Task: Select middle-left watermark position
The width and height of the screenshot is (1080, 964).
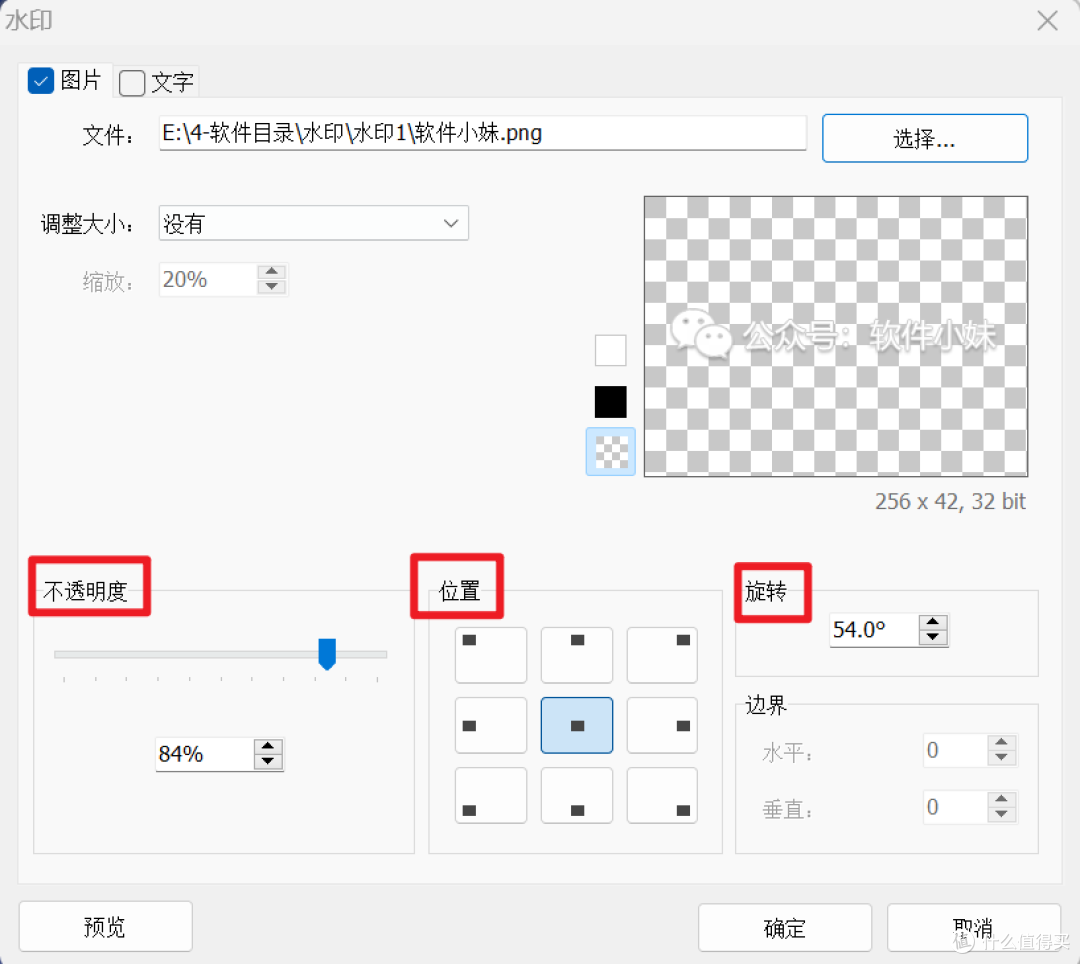Action: pos(490,725)
